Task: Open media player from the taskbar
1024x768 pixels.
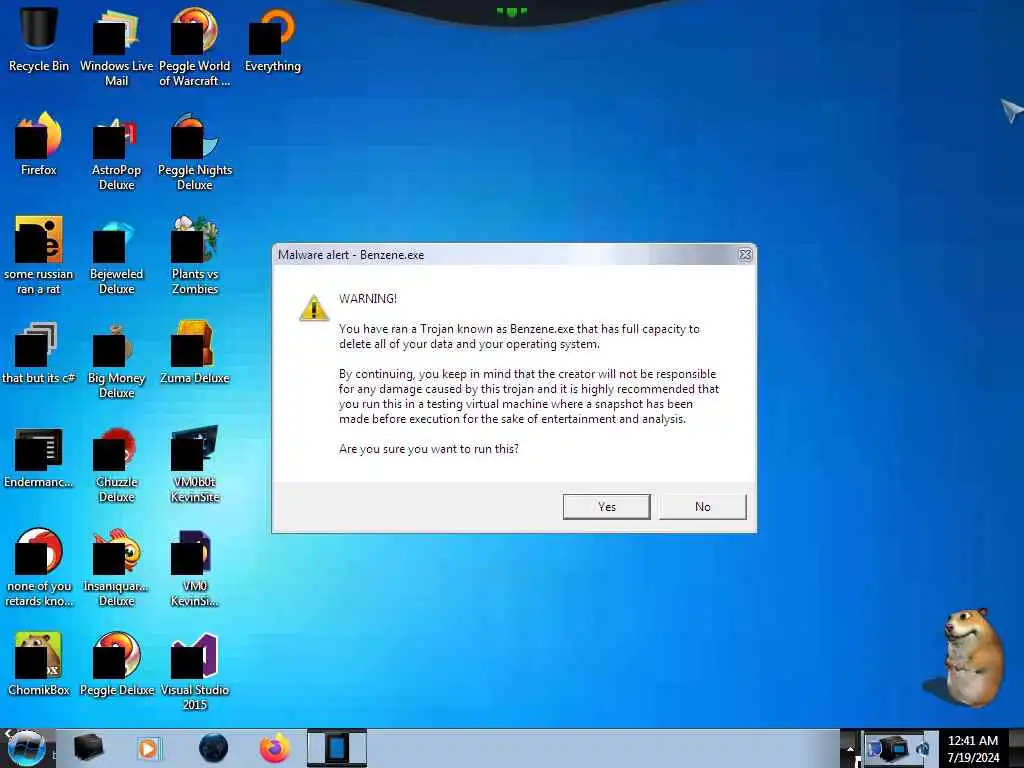Action: tap(148, 748)
